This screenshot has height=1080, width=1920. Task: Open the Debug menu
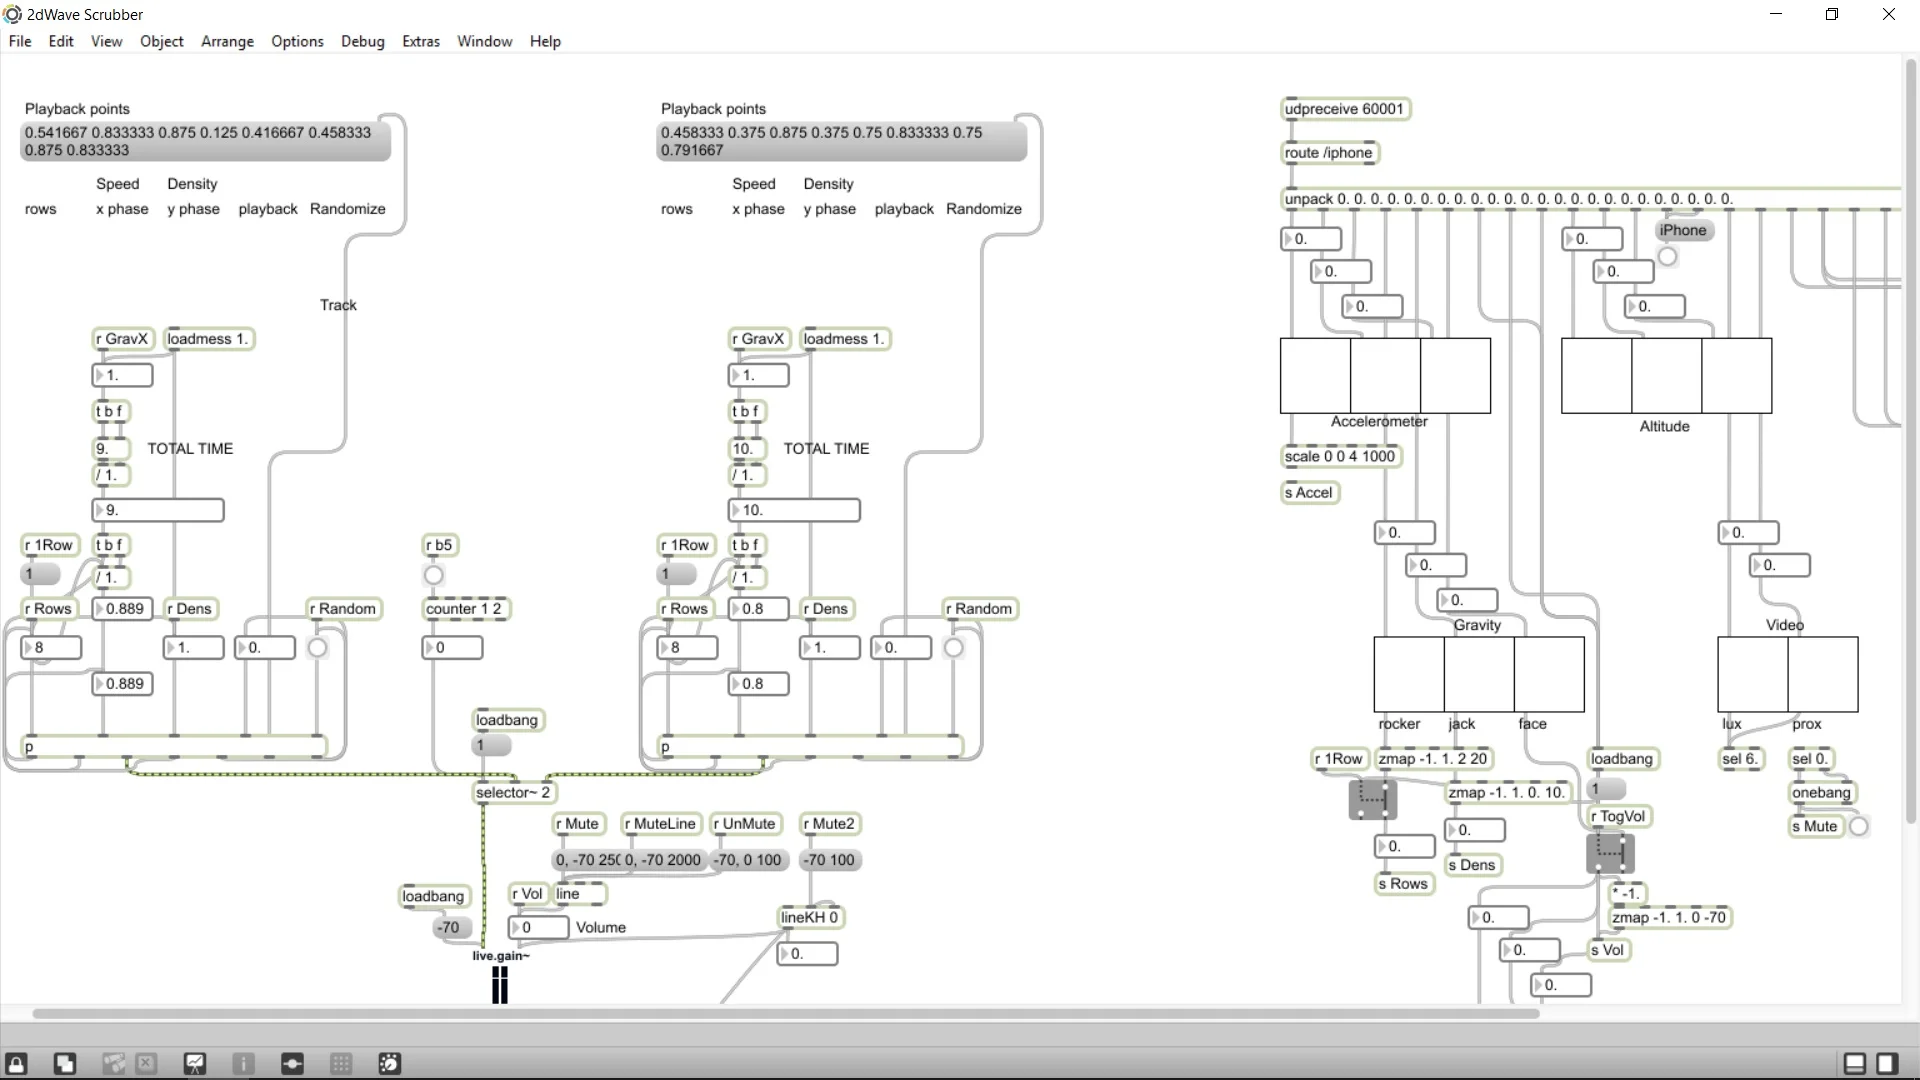click(x=362, y=41)
